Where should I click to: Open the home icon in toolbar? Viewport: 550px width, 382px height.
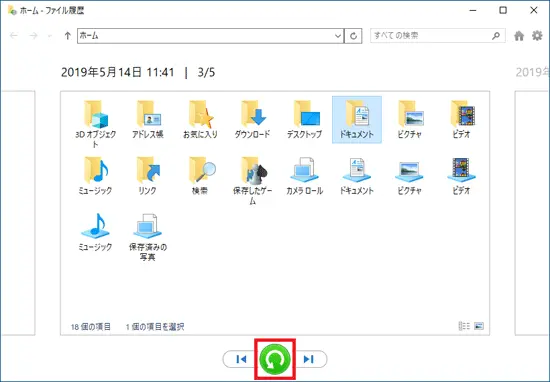coord(519,36)
